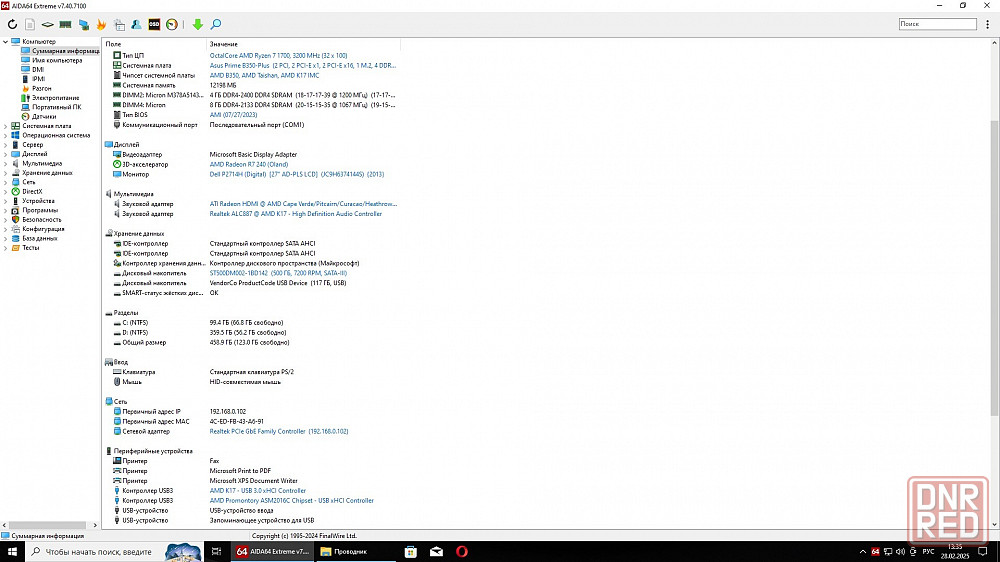Expand the Системная плата tree node

5,126
